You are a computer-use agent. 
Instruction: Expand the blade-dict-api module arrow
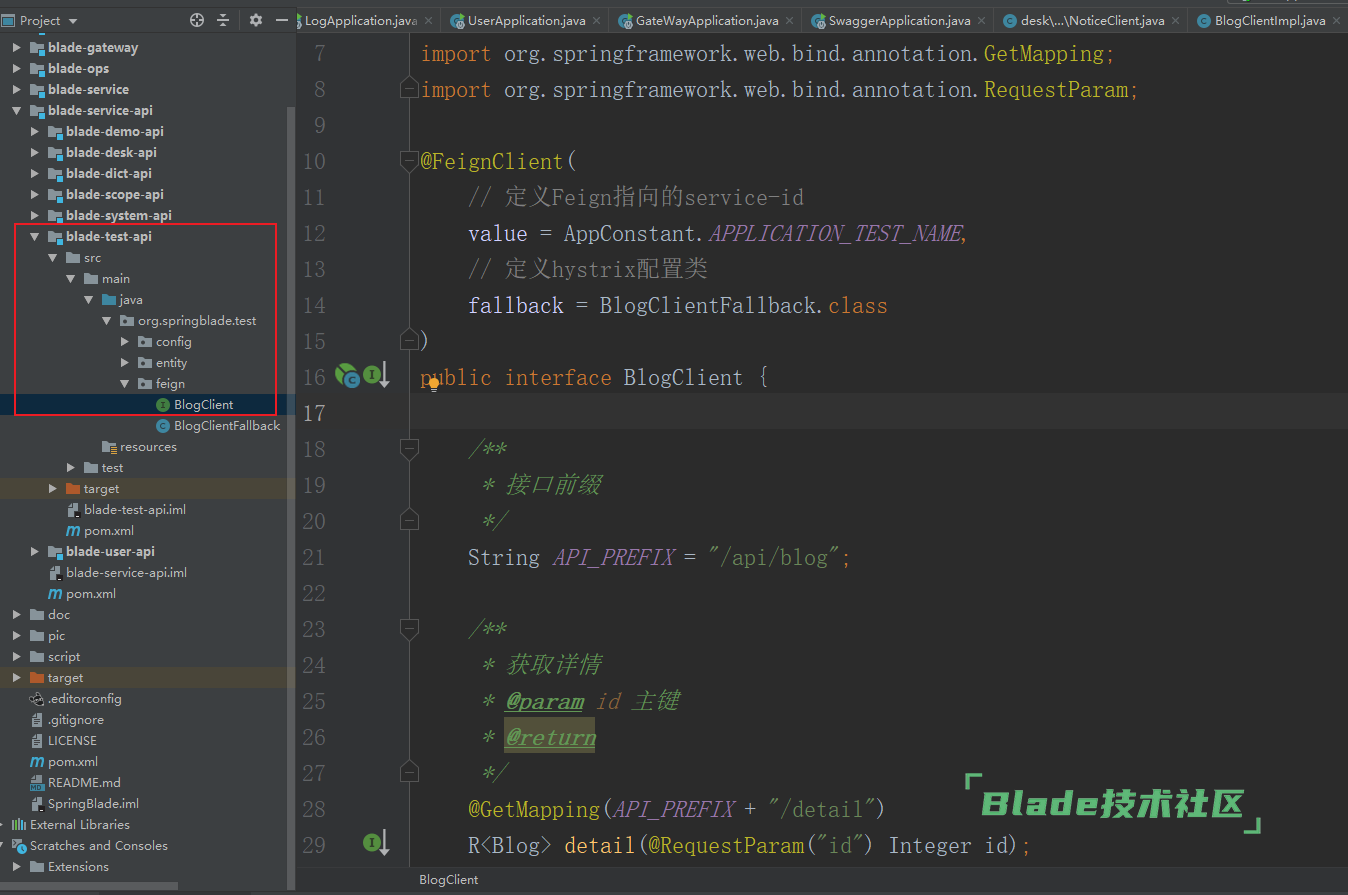[35, 173]
